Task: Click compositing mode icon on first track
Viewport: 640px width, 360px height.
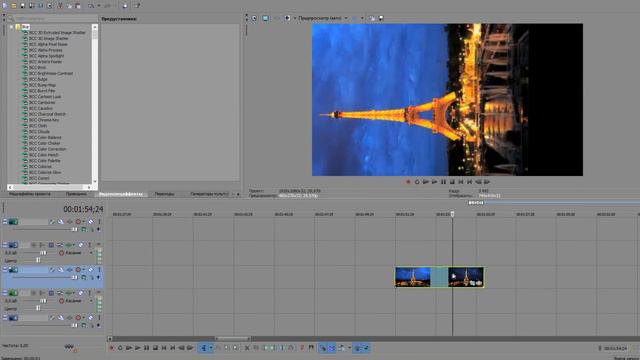Action: pyautogui.click(x=84, y=229)
